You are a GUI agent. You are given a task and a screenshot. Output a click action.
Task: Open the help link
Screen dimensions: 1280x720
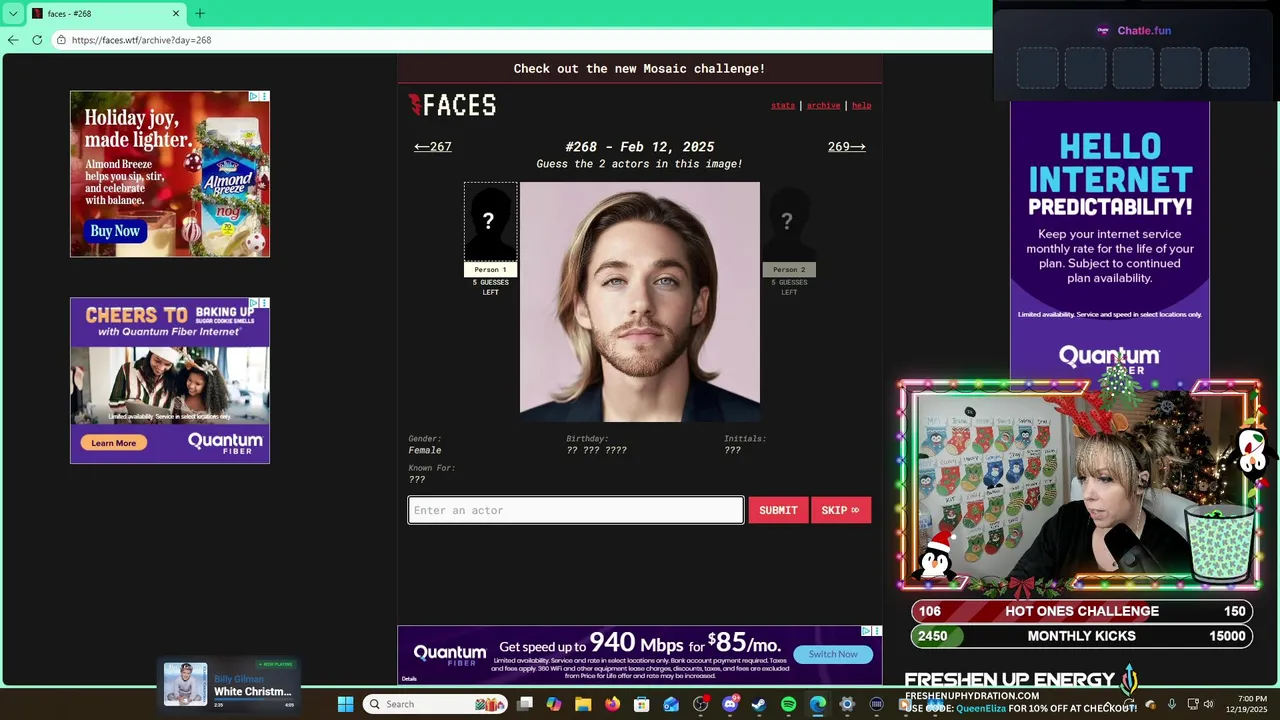861,105
